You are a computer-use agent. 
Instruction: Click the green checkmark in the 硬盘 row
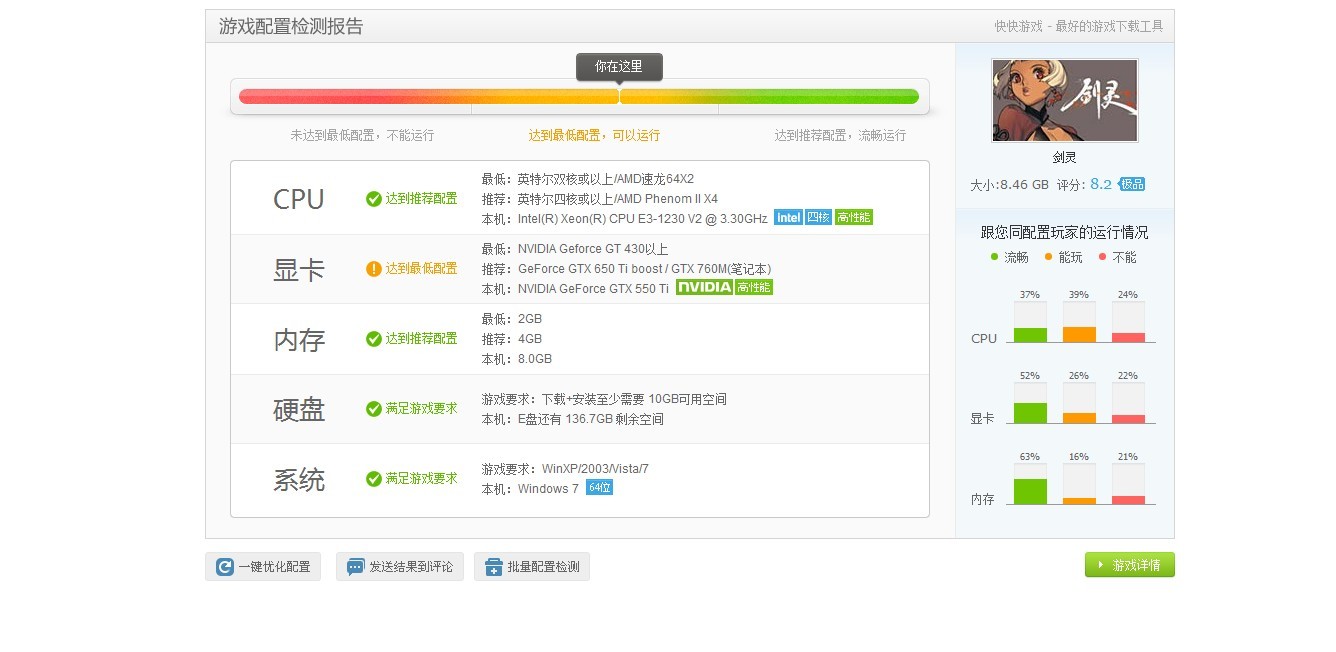click(x=374, y=409)
